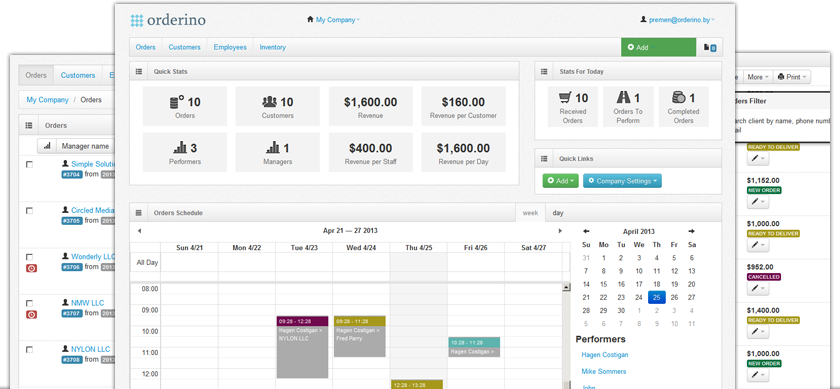
Task: Click the Orders Schedule calendar icon
Action: [139, 213]
